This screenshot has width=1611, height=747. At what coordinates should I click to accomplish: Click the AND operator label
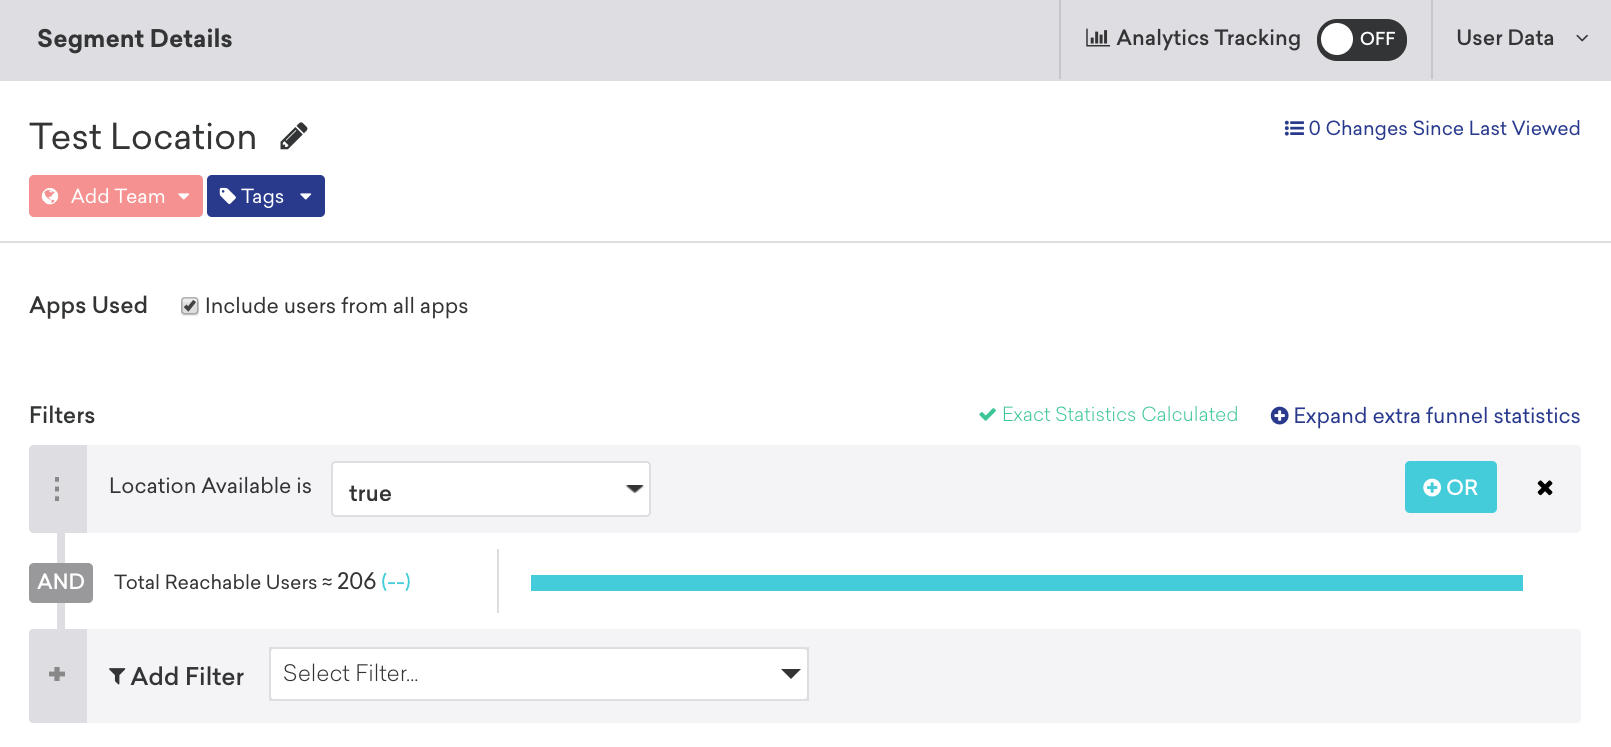61,582
